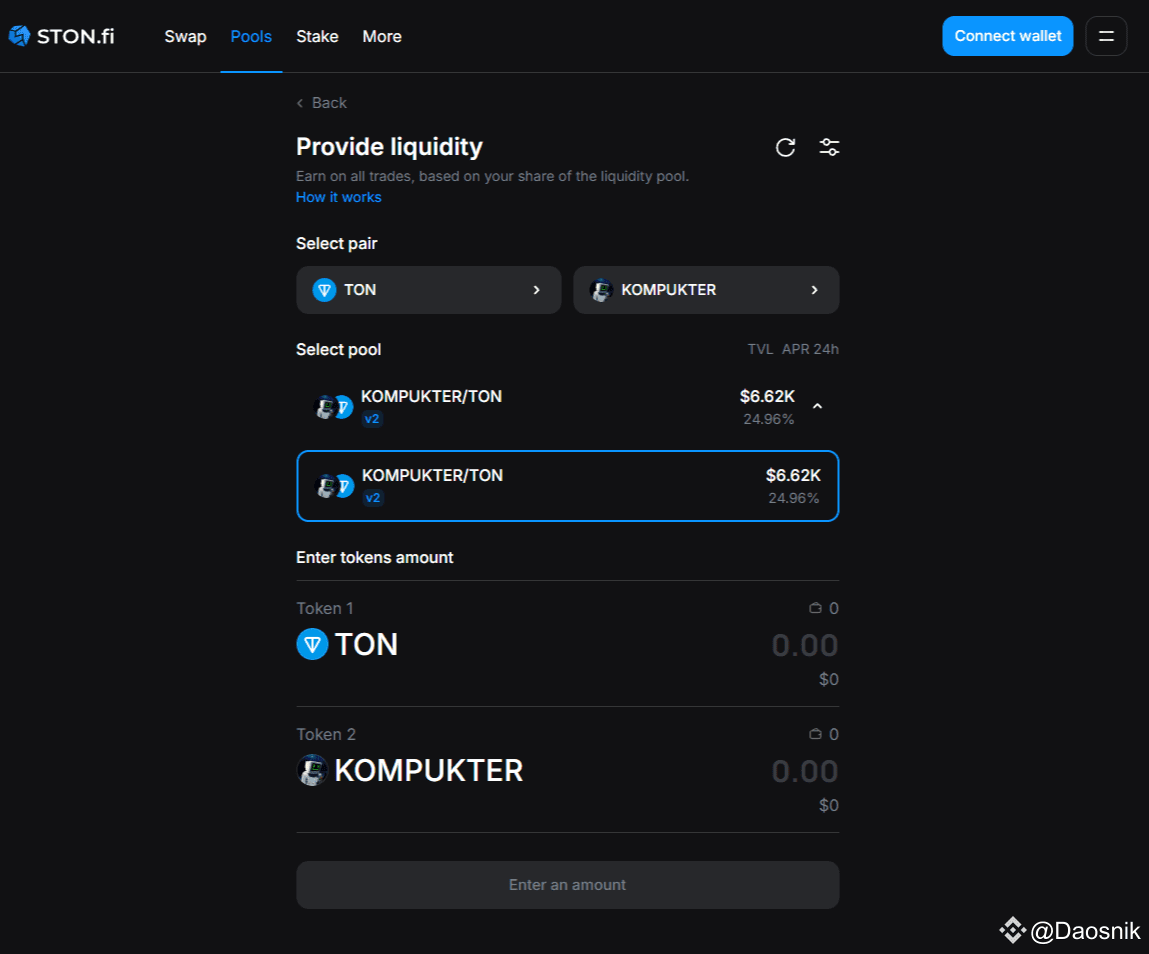The height and width of the screenshot is (954, 1149).
Task: Click the STON.fi logo
Action: pyautogui.click(x=62, y=36)
